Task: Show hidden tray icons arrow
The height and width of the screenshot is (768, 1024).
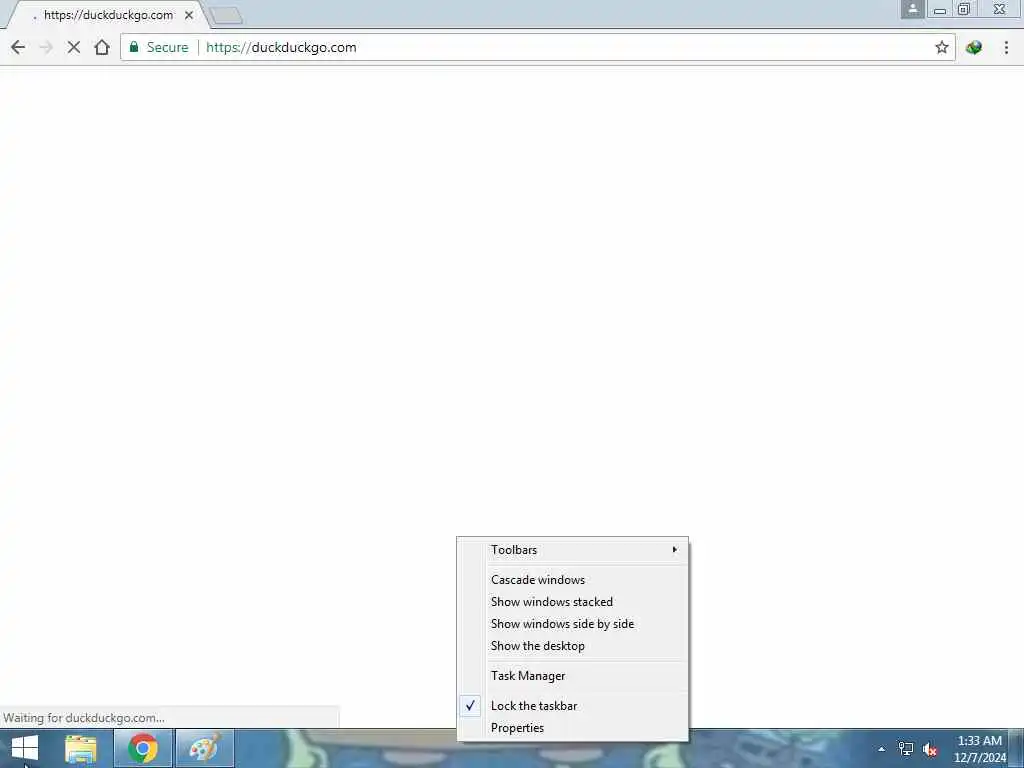Action: 881,749
